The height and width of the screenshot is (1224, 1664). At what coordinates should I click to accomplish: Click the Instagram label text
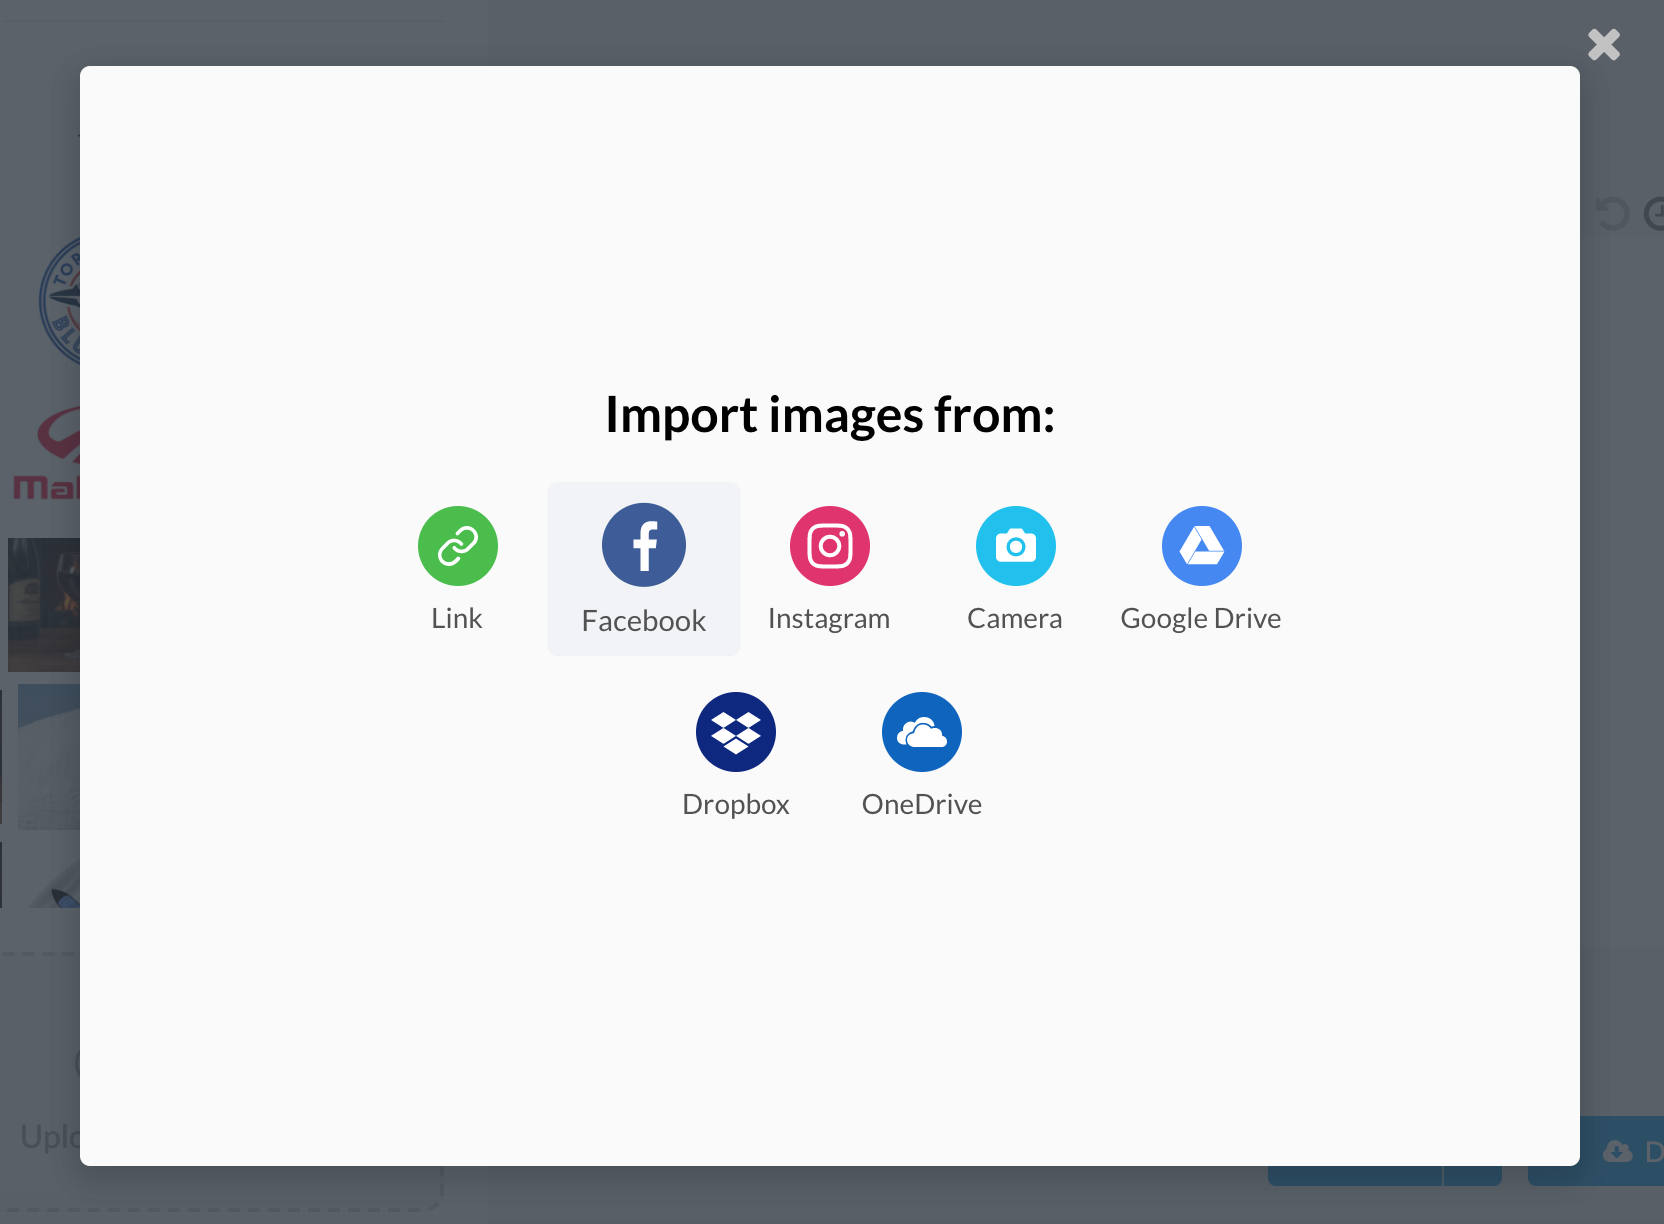(x=829, y=617)
